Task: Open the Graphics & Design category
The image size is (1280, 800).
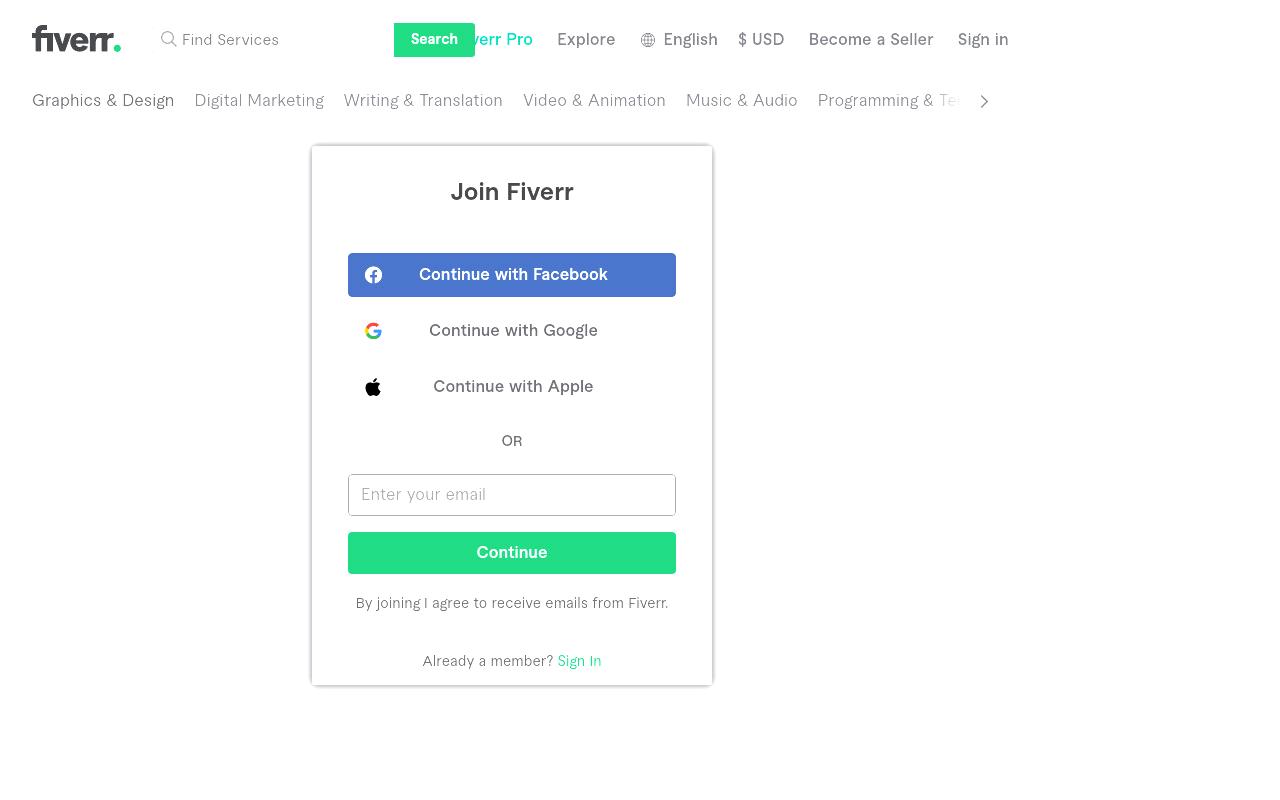Action: 103,101
